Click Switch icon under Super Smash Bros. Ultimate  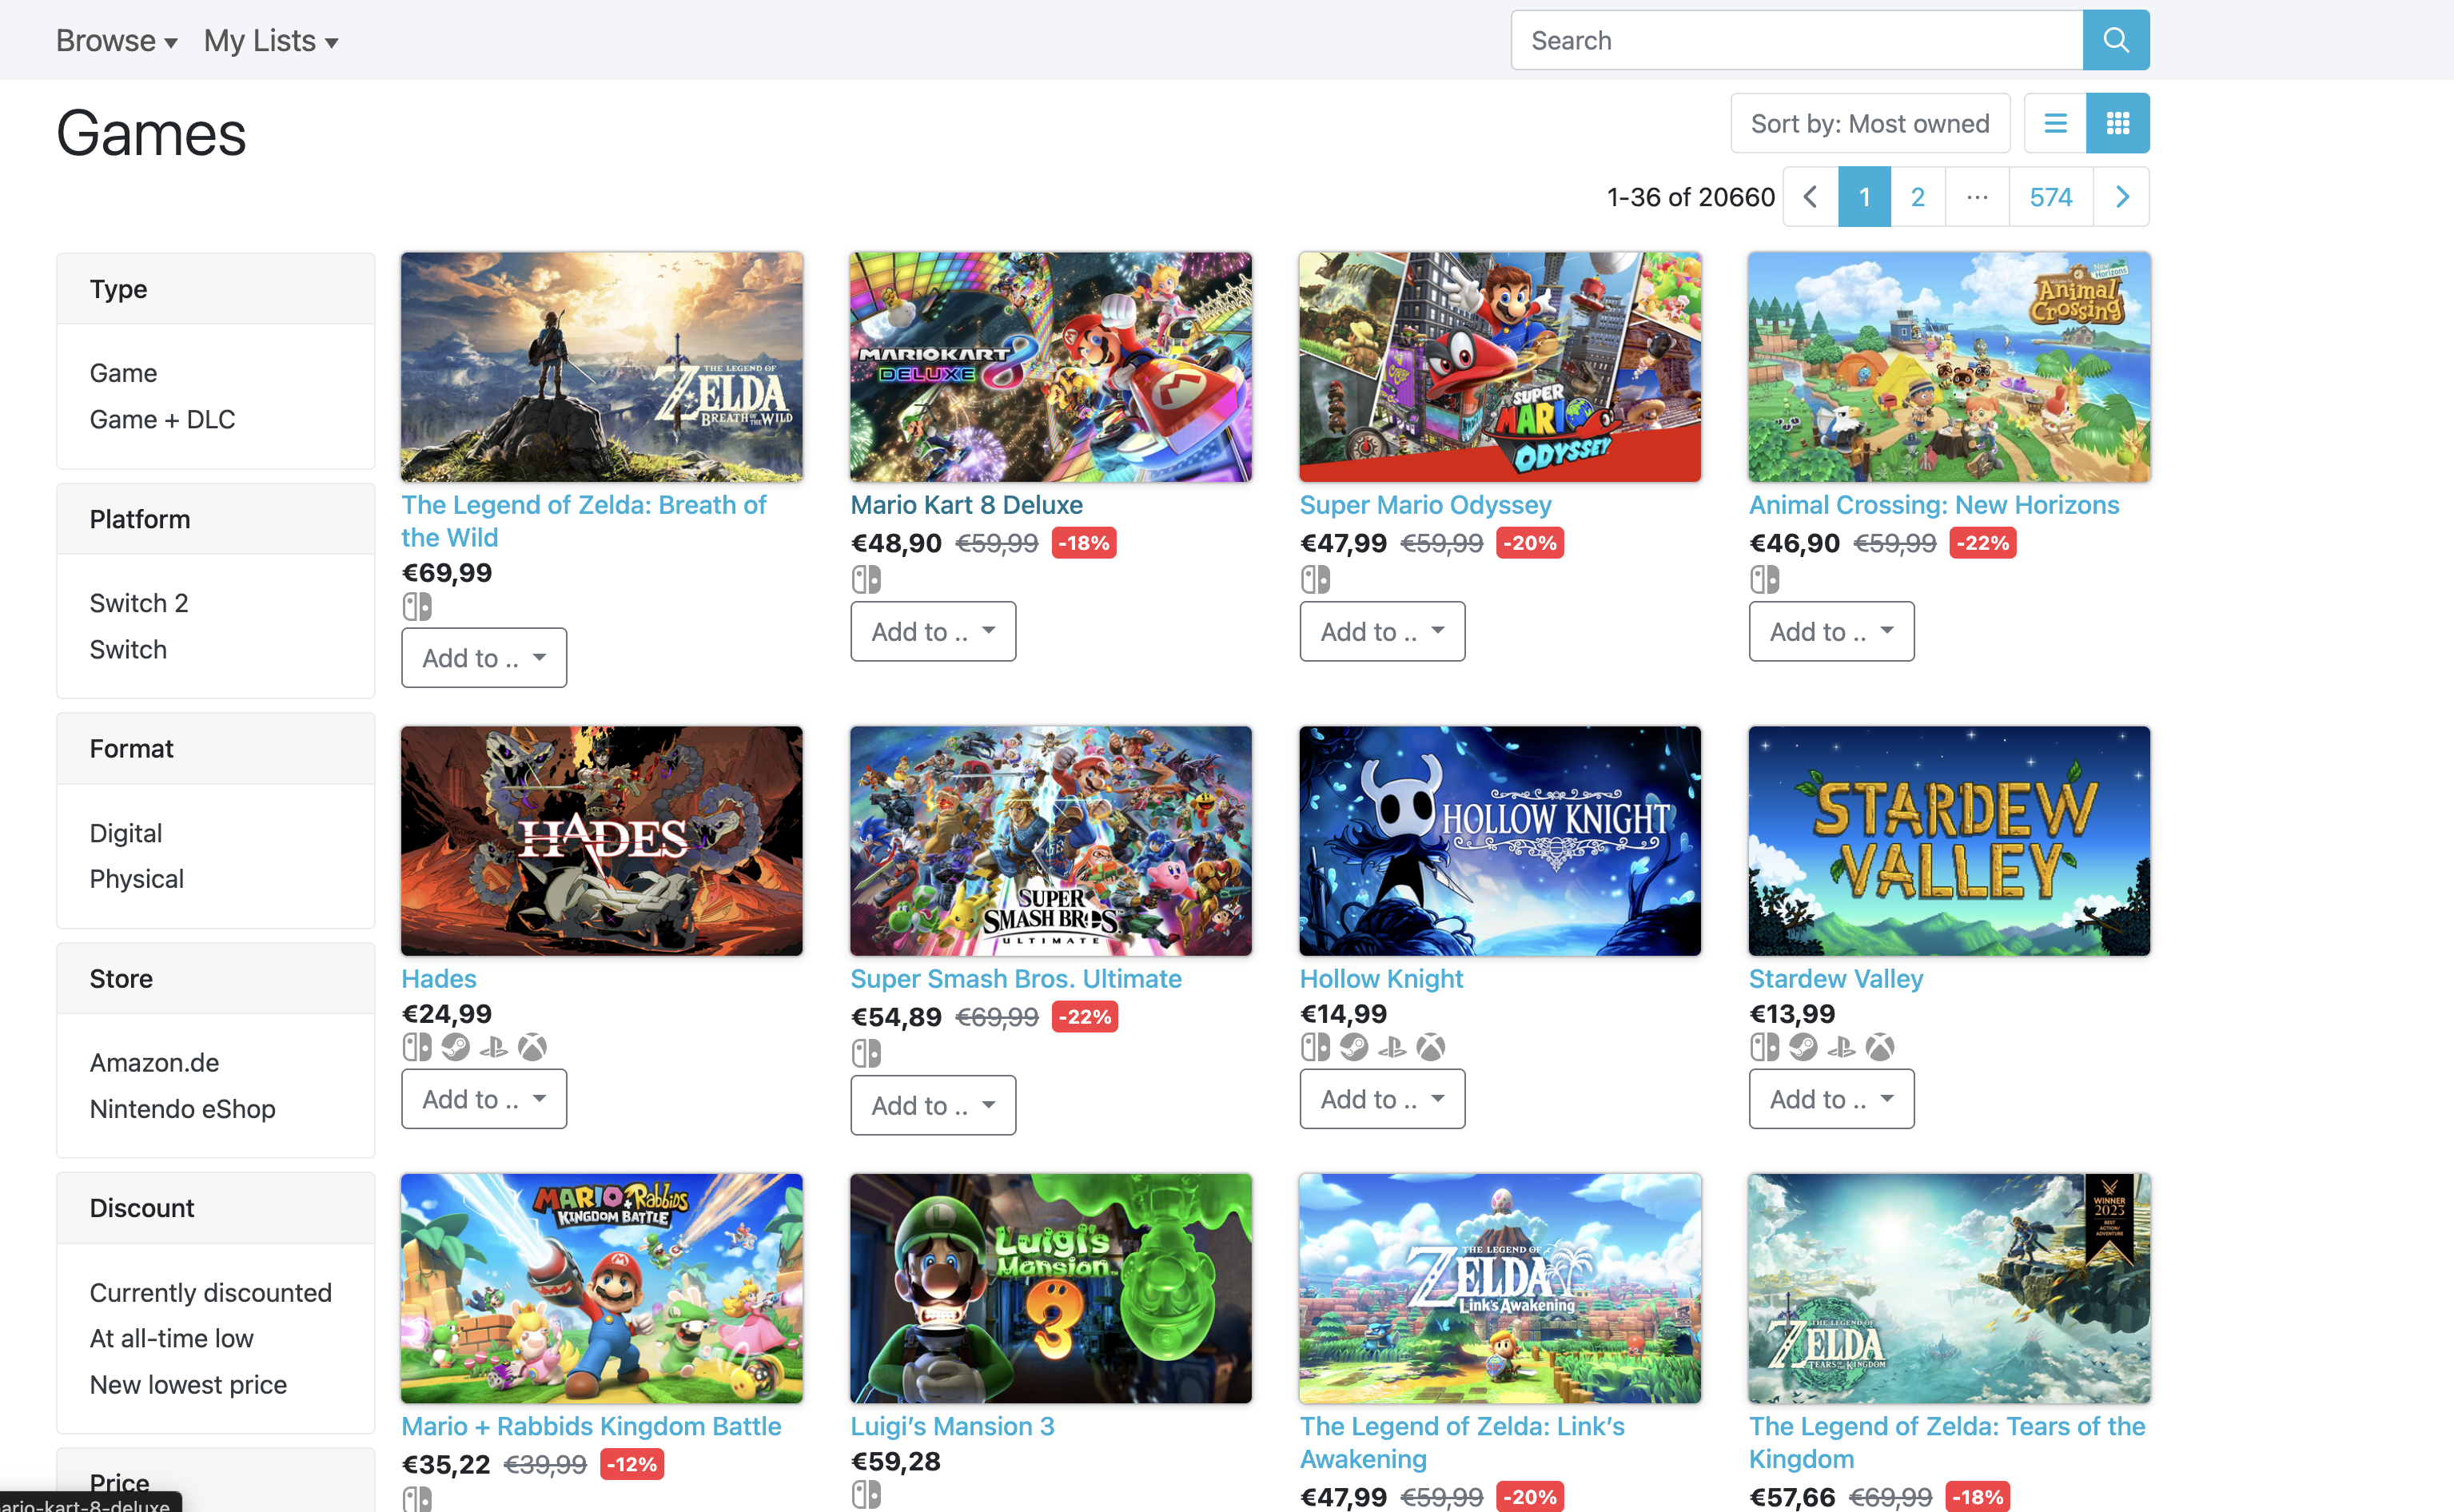point(866,1053)
